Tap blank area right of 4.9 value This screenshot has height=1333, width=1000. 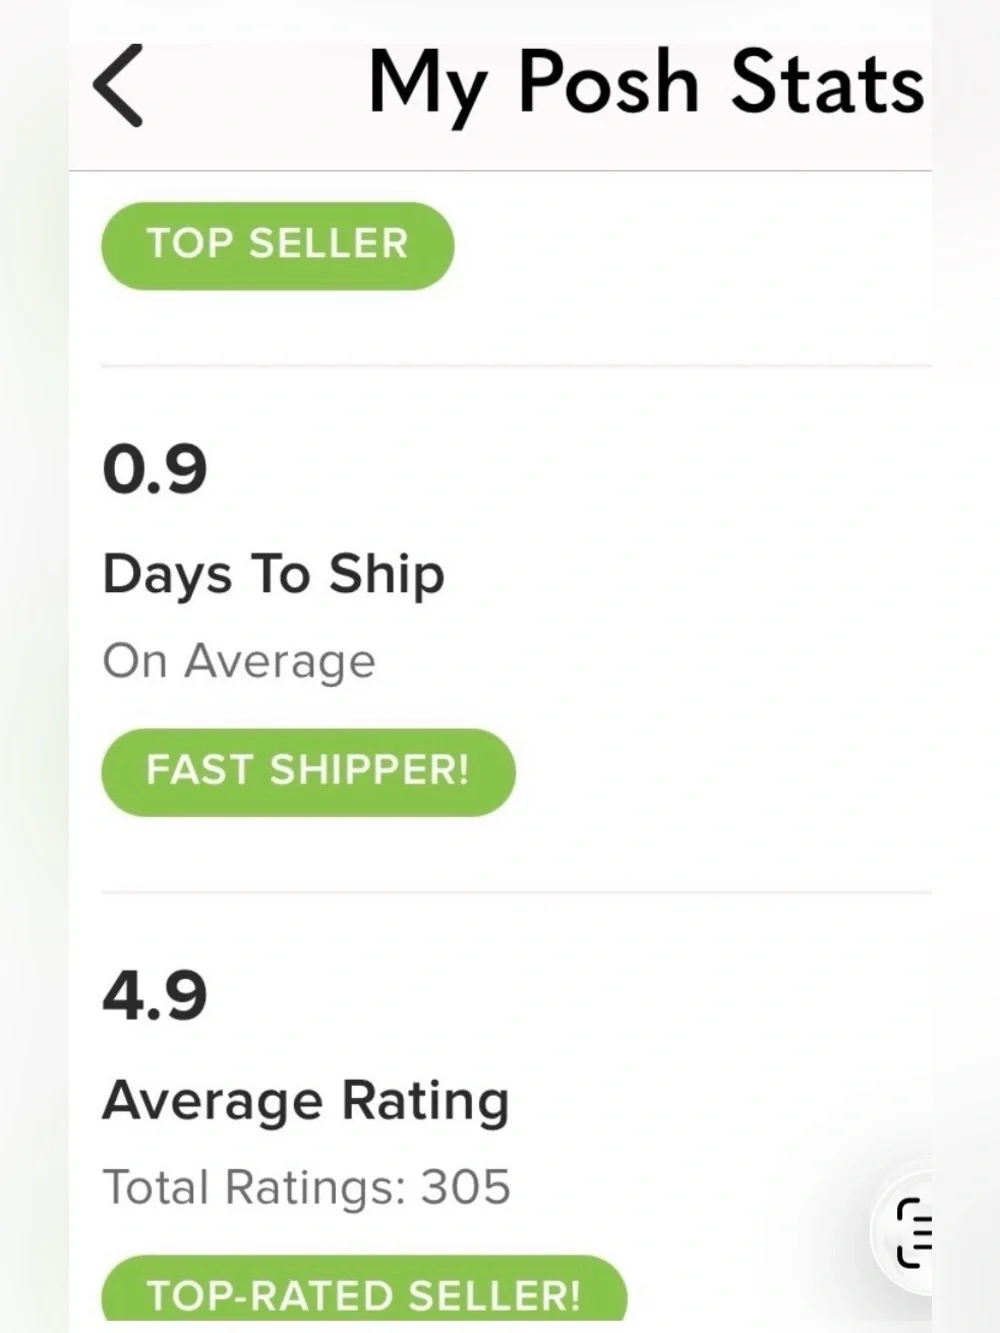coord(570,995)
